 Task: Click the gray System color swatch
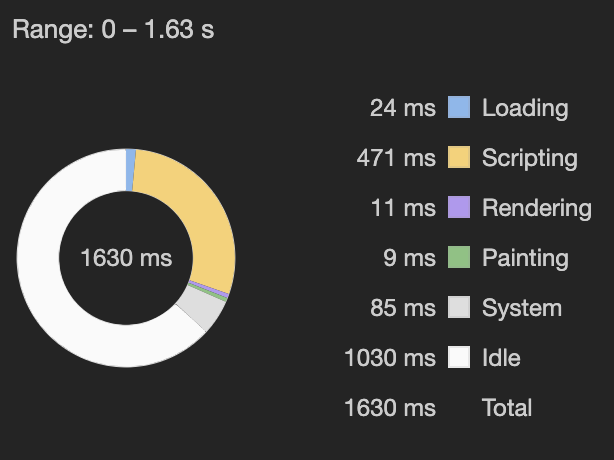459,307
